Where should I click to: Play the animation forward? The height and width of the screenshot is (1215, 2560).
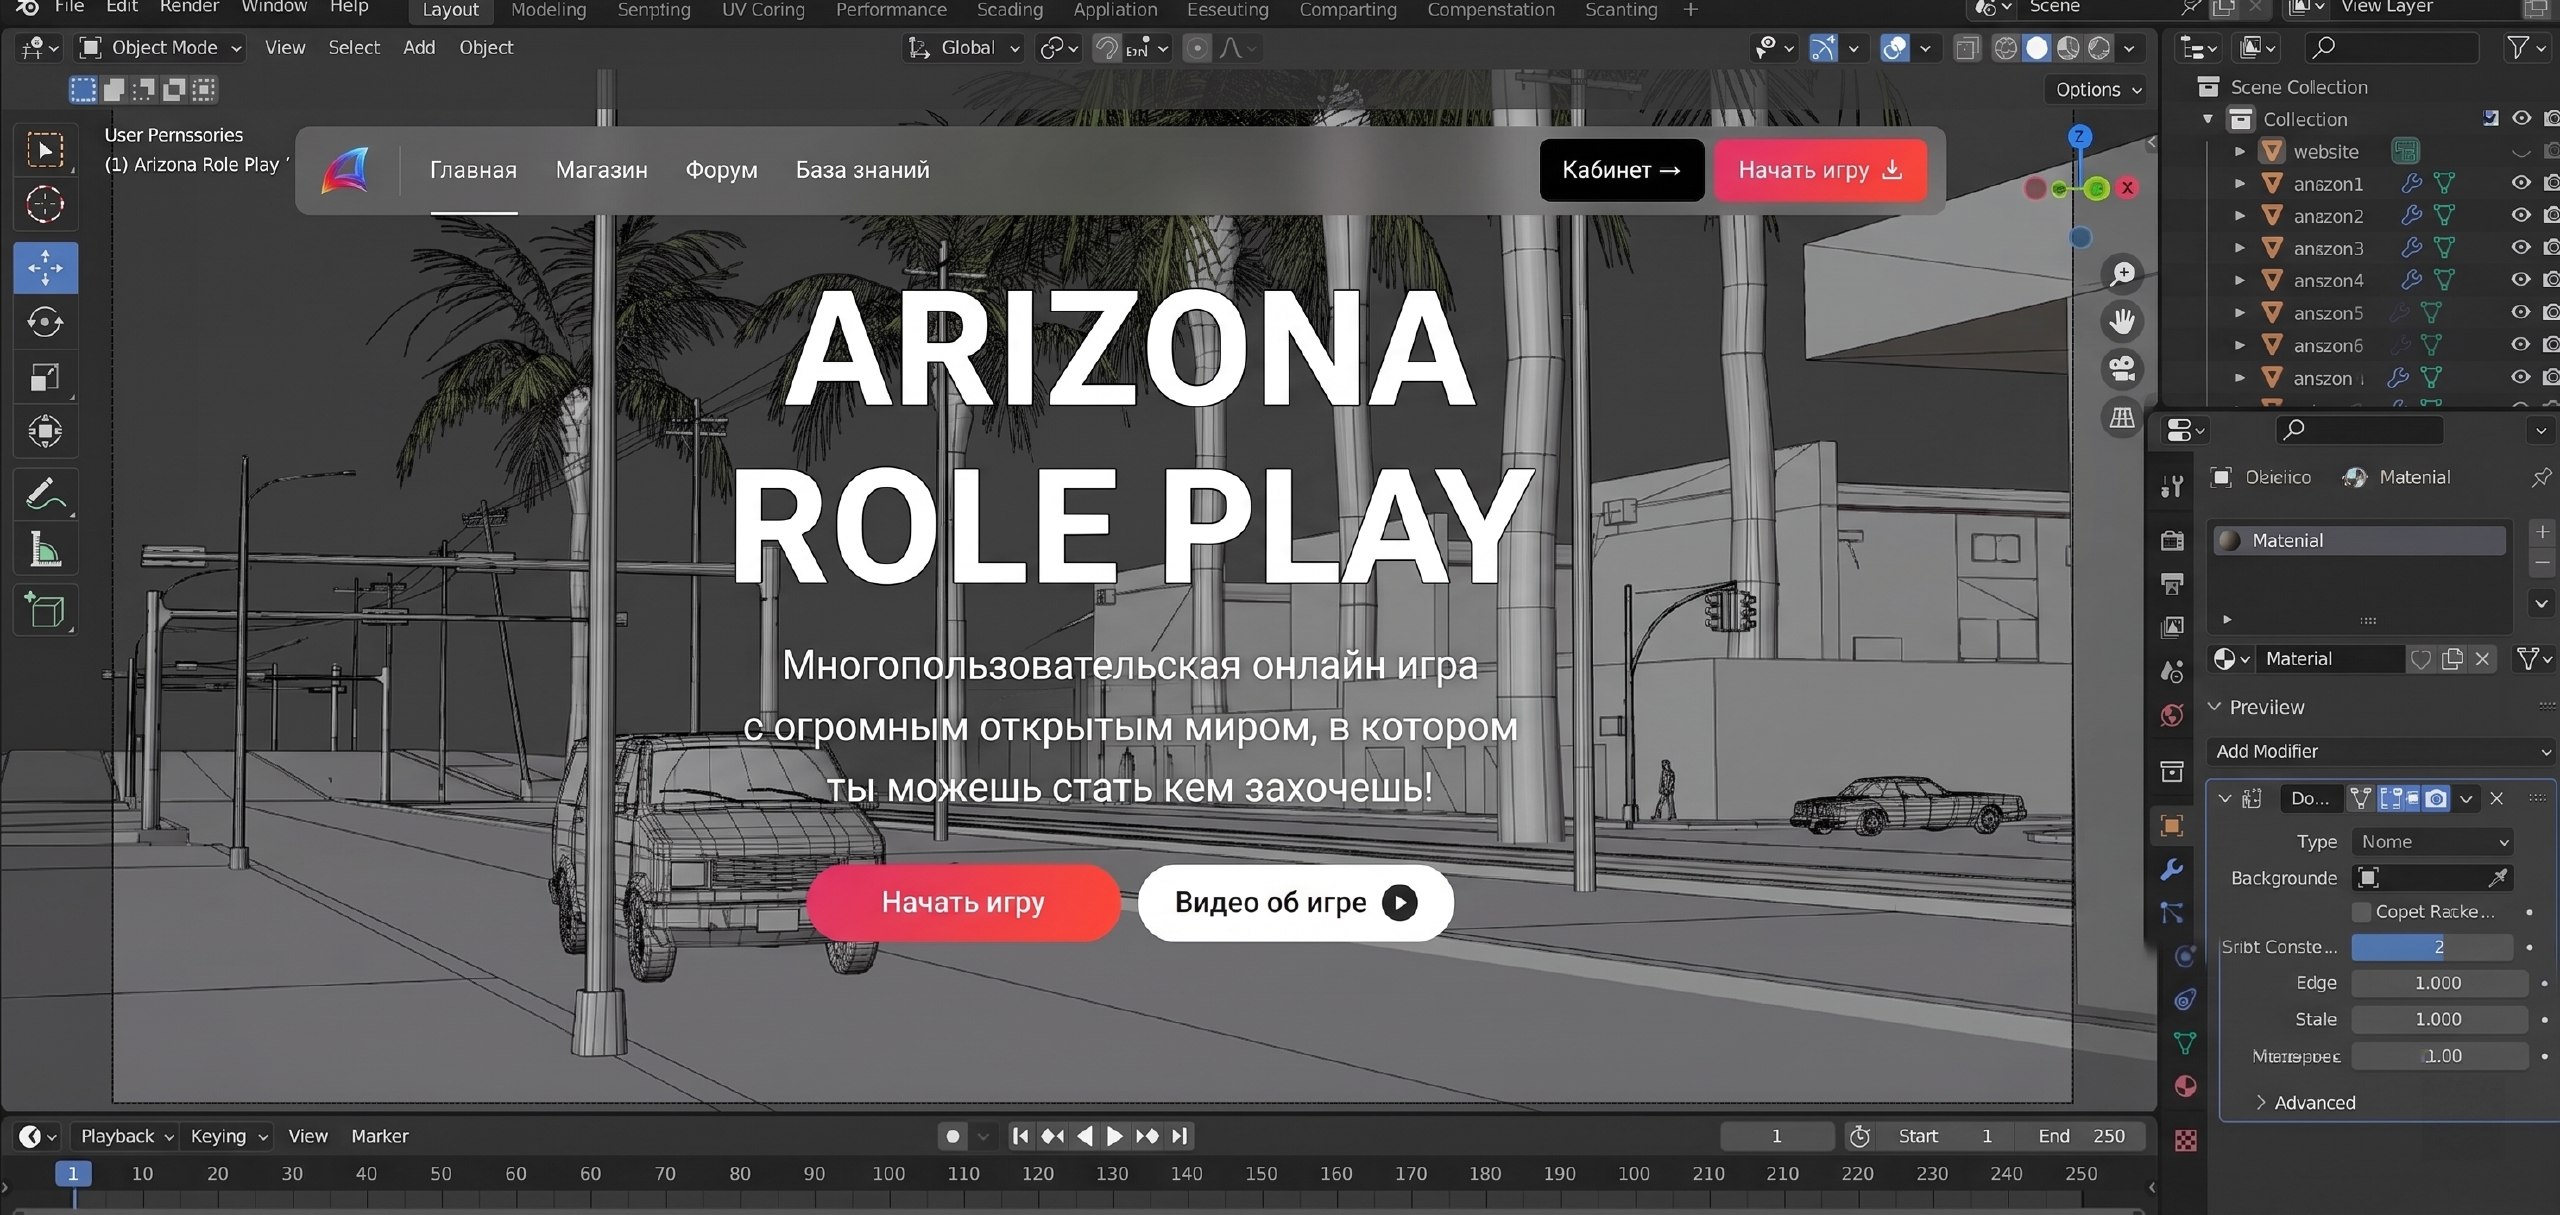tap(1114, 1136)
